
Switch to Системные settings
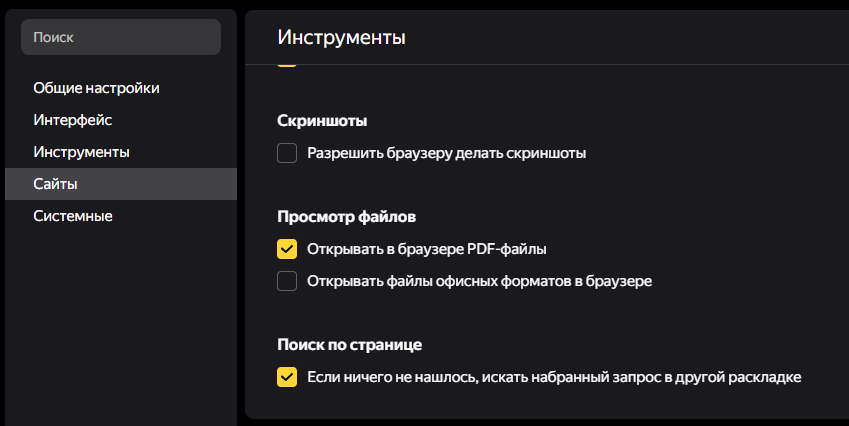[72, 216]
